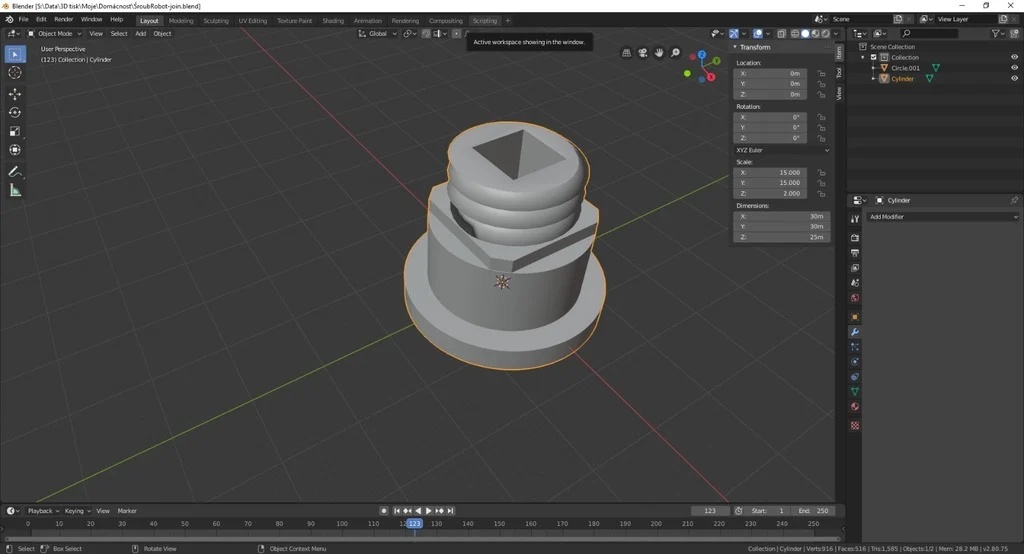Pick the Scale tool

pyautogui.click(x=15, y=131)
